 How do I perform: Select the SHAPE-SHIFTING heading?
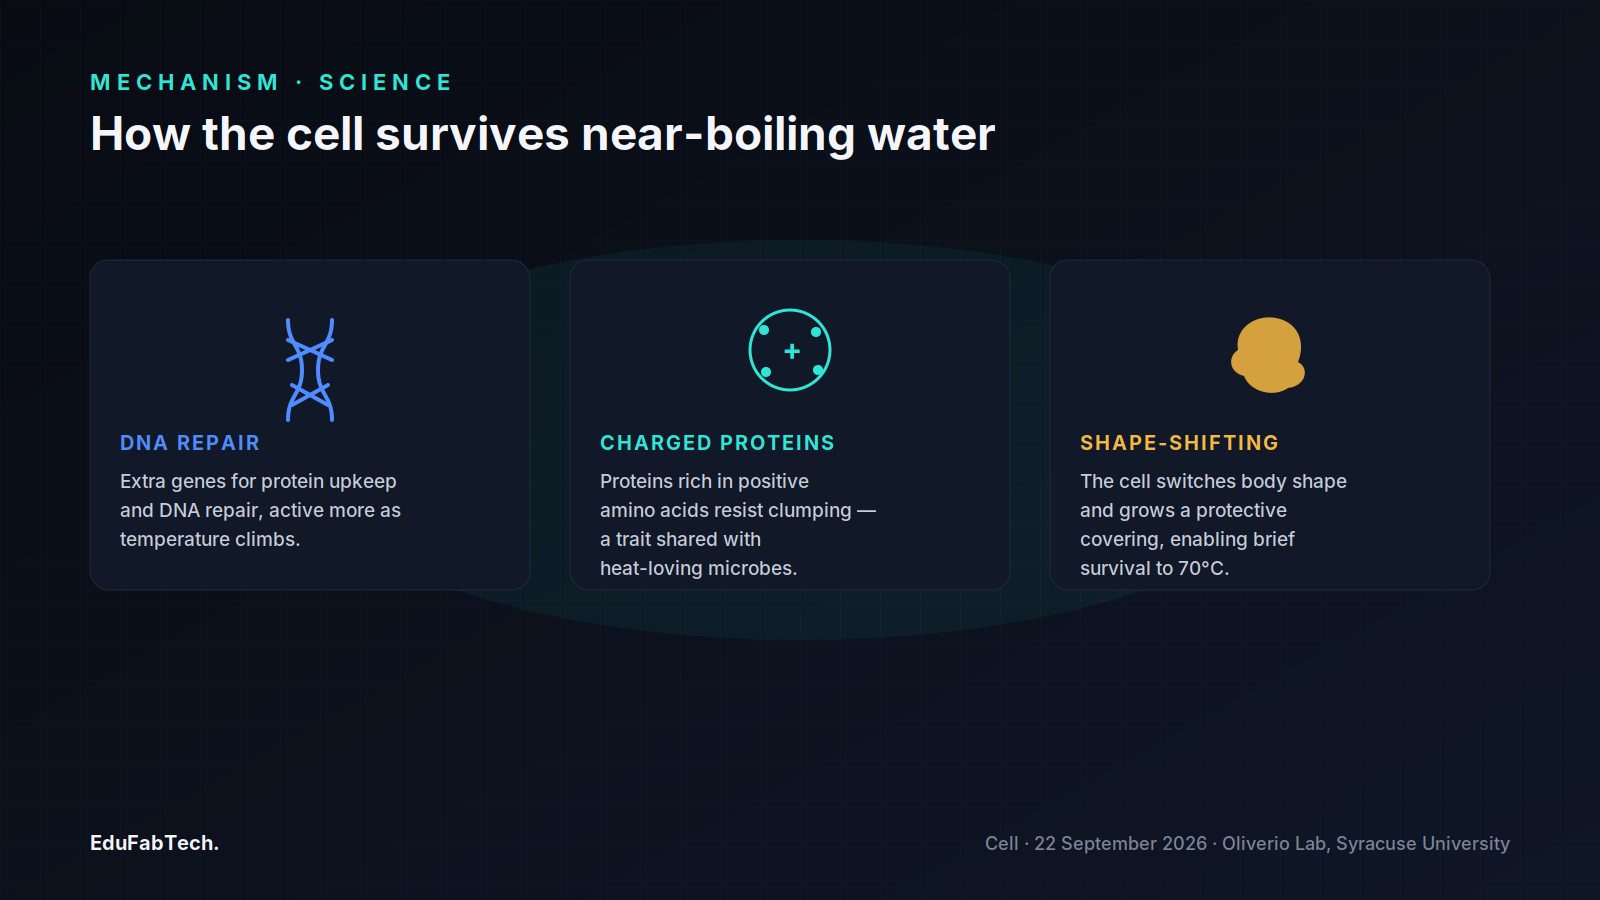[x=1179, y=443]
